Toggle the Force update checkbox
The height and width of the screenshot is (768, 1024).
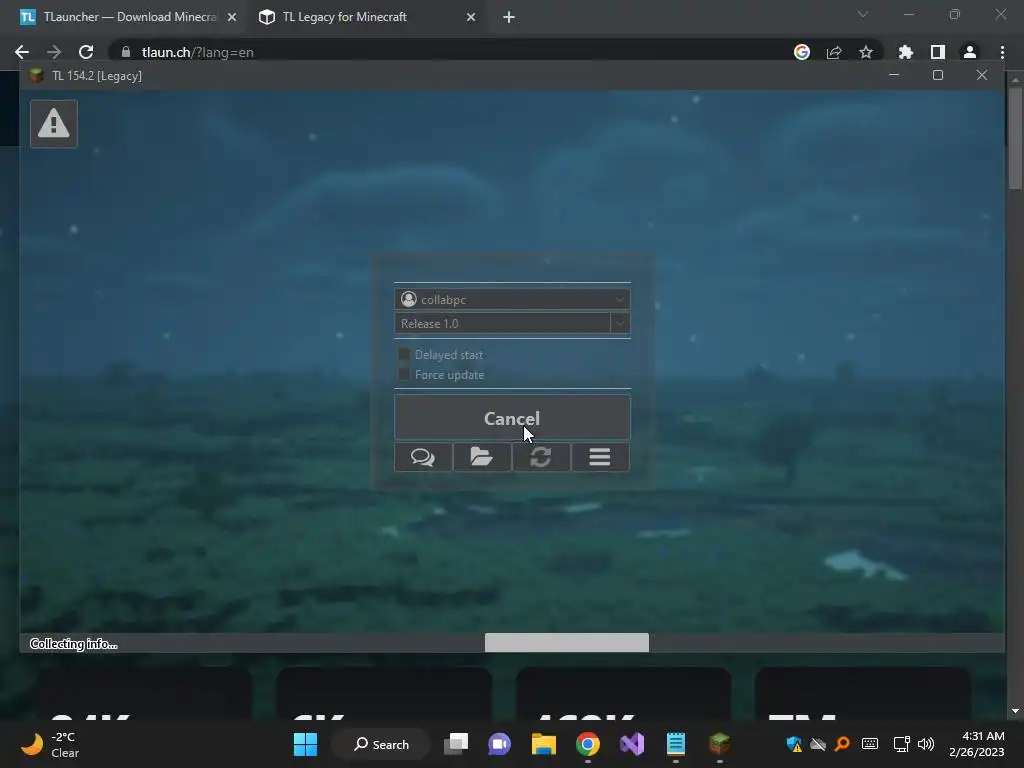coord(404,374)
